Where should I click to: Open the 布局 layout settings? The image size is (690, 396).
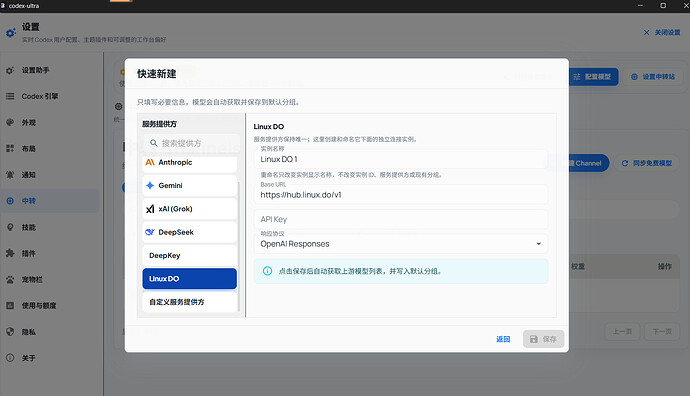click(50, 149)
